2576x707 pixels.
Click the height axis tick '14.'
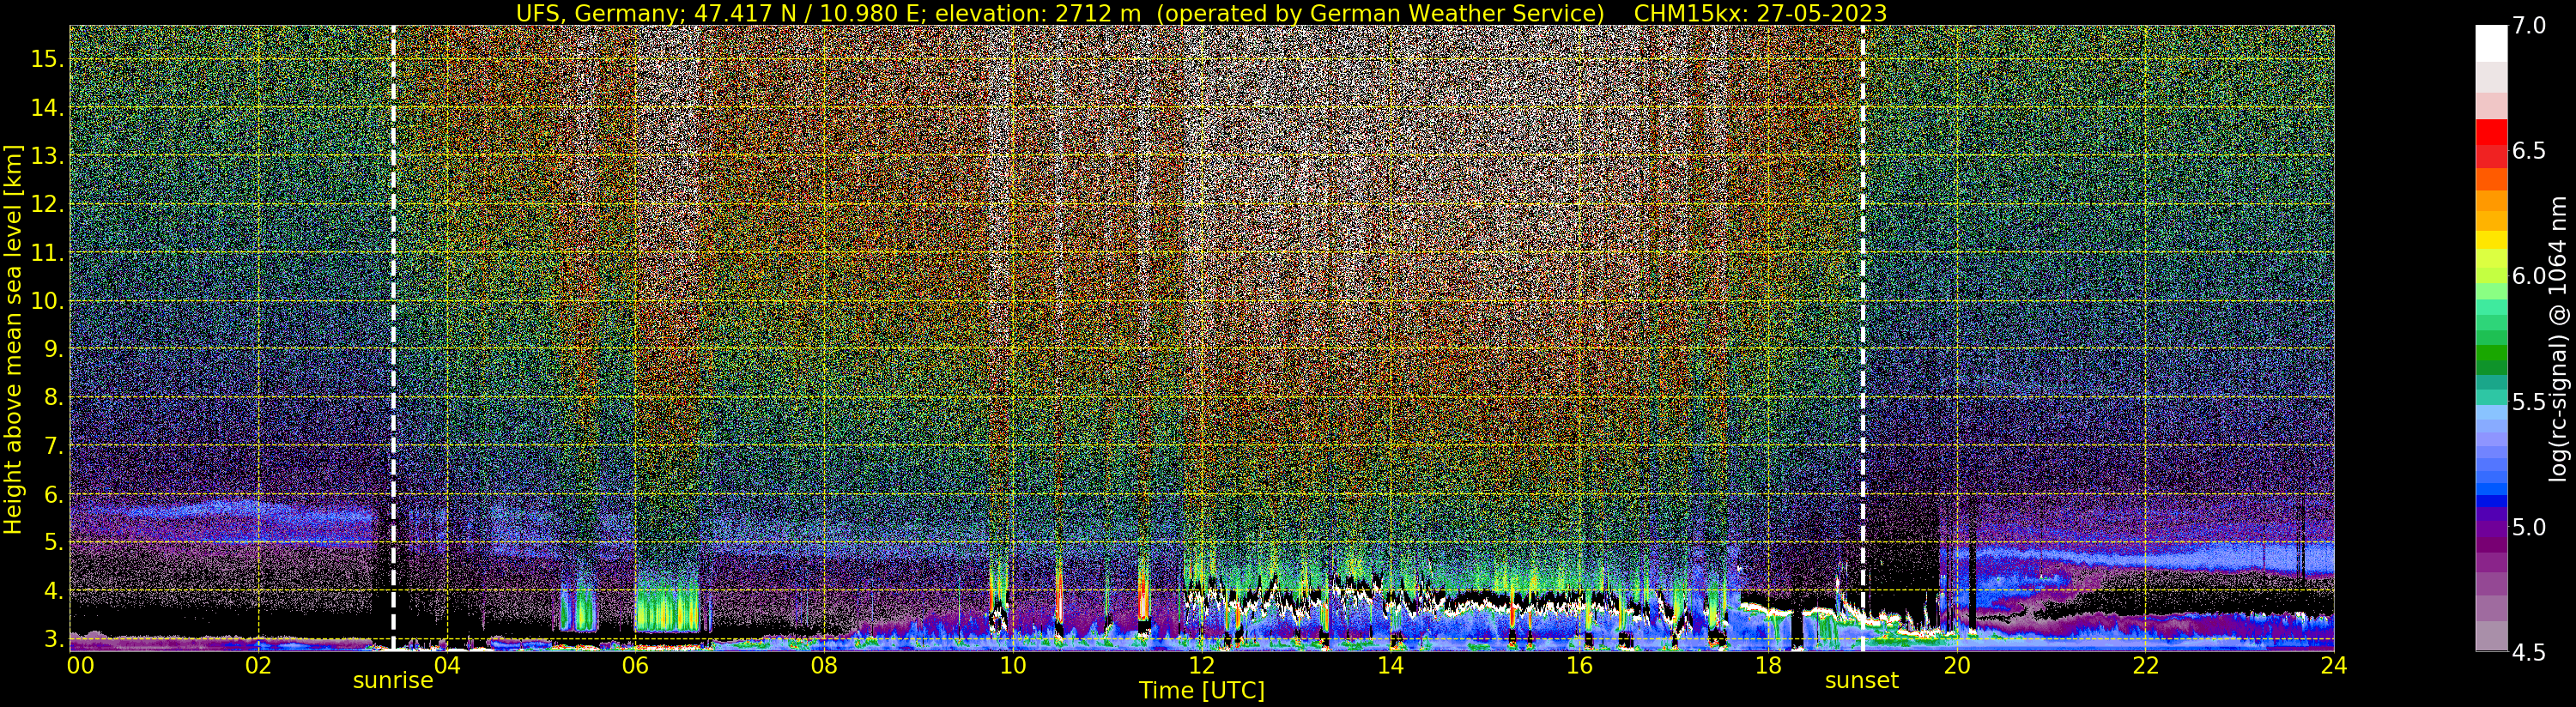click(46, 108)
